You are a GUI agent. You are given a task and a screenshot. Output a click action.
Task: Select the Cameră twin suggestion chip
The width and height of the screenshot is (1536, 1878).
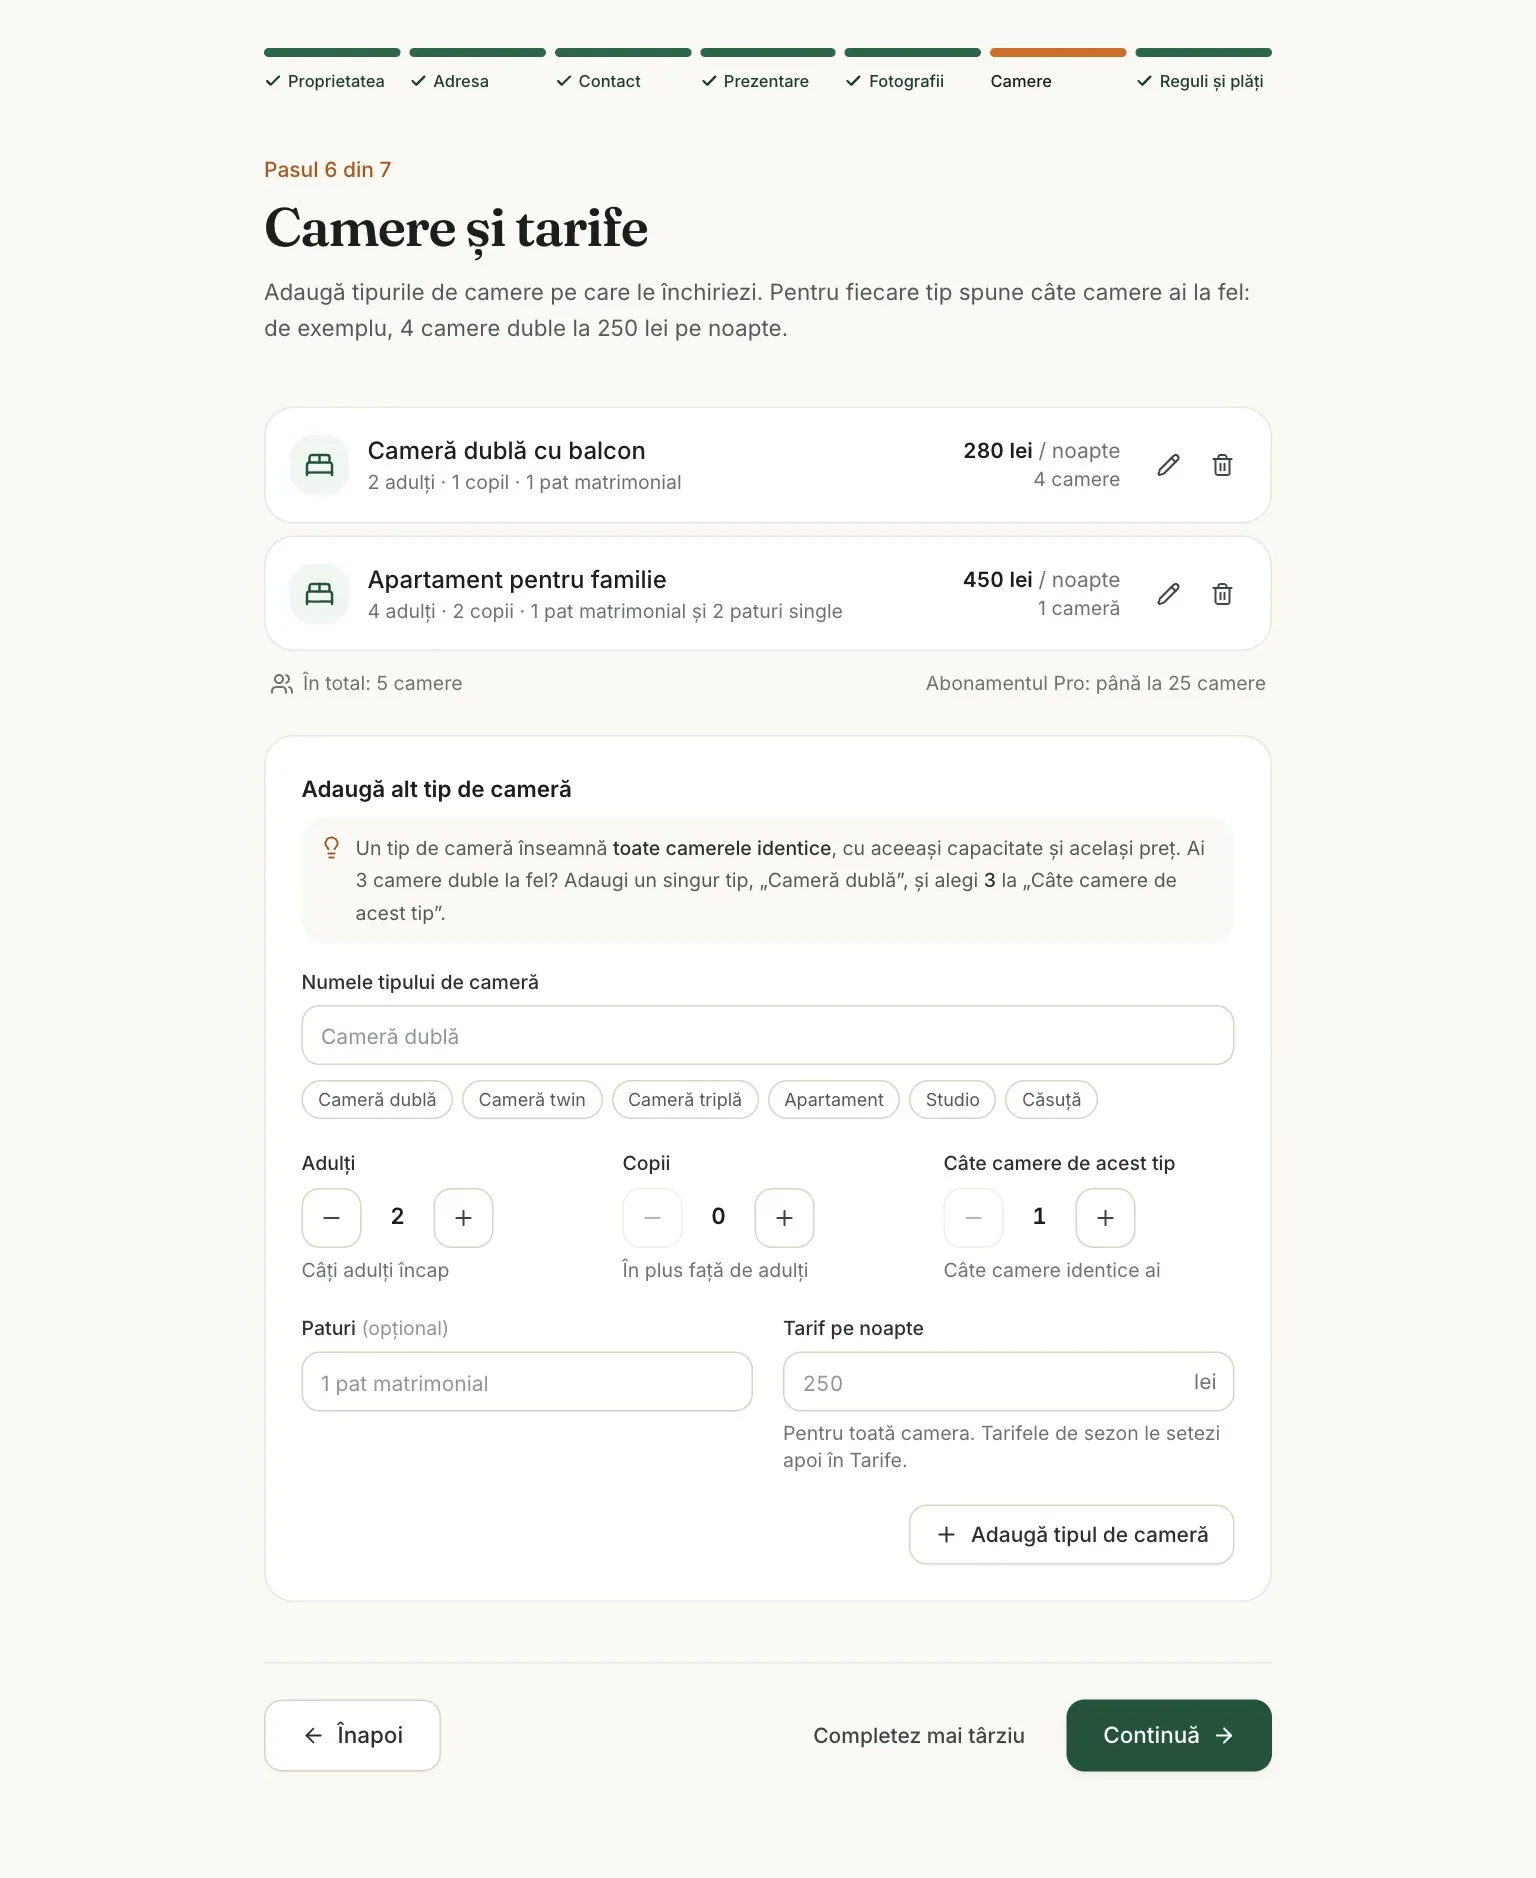coord(532,1099)
